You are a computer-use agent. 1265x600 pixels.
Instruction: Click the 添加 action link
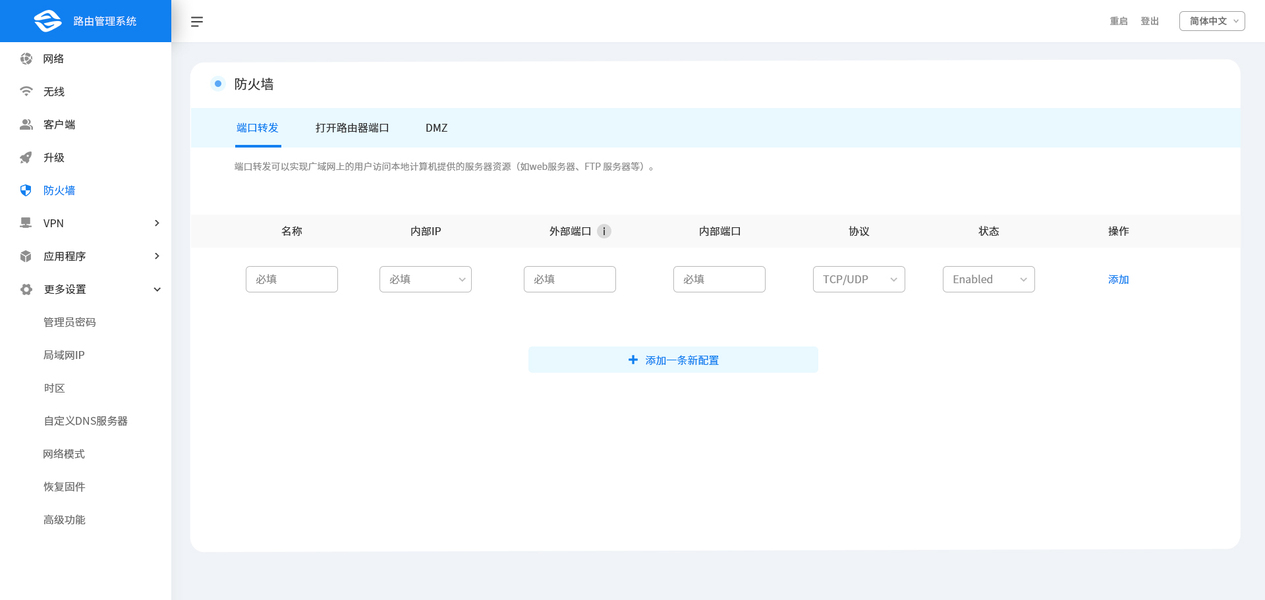(1118, 279)
